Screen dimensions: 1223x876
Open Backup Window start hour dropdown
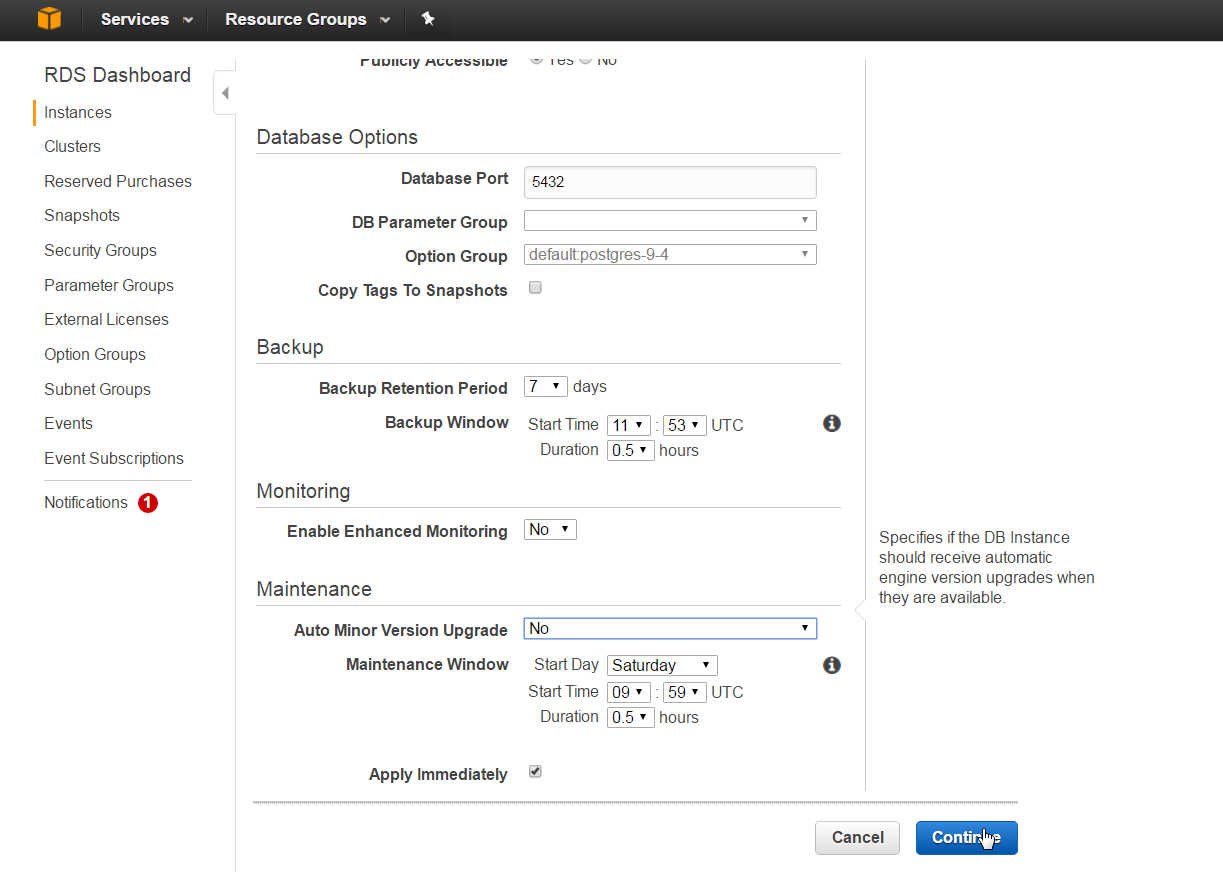629,425
